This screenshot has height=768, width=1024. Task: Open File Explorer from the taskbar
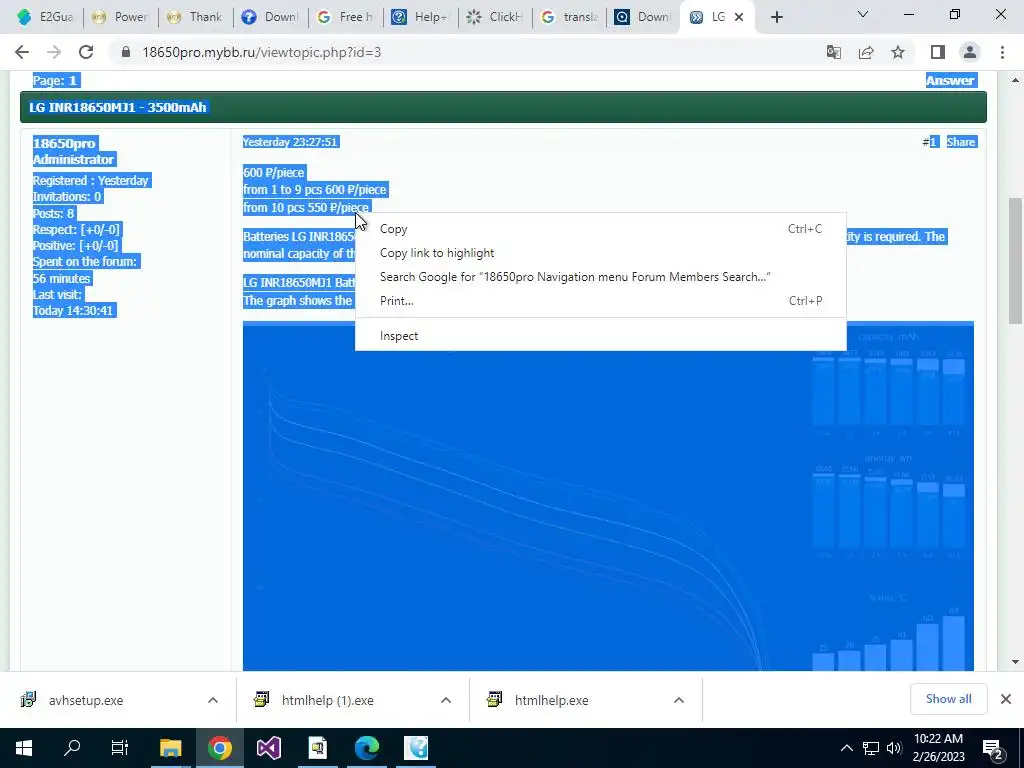coord(170,748)
